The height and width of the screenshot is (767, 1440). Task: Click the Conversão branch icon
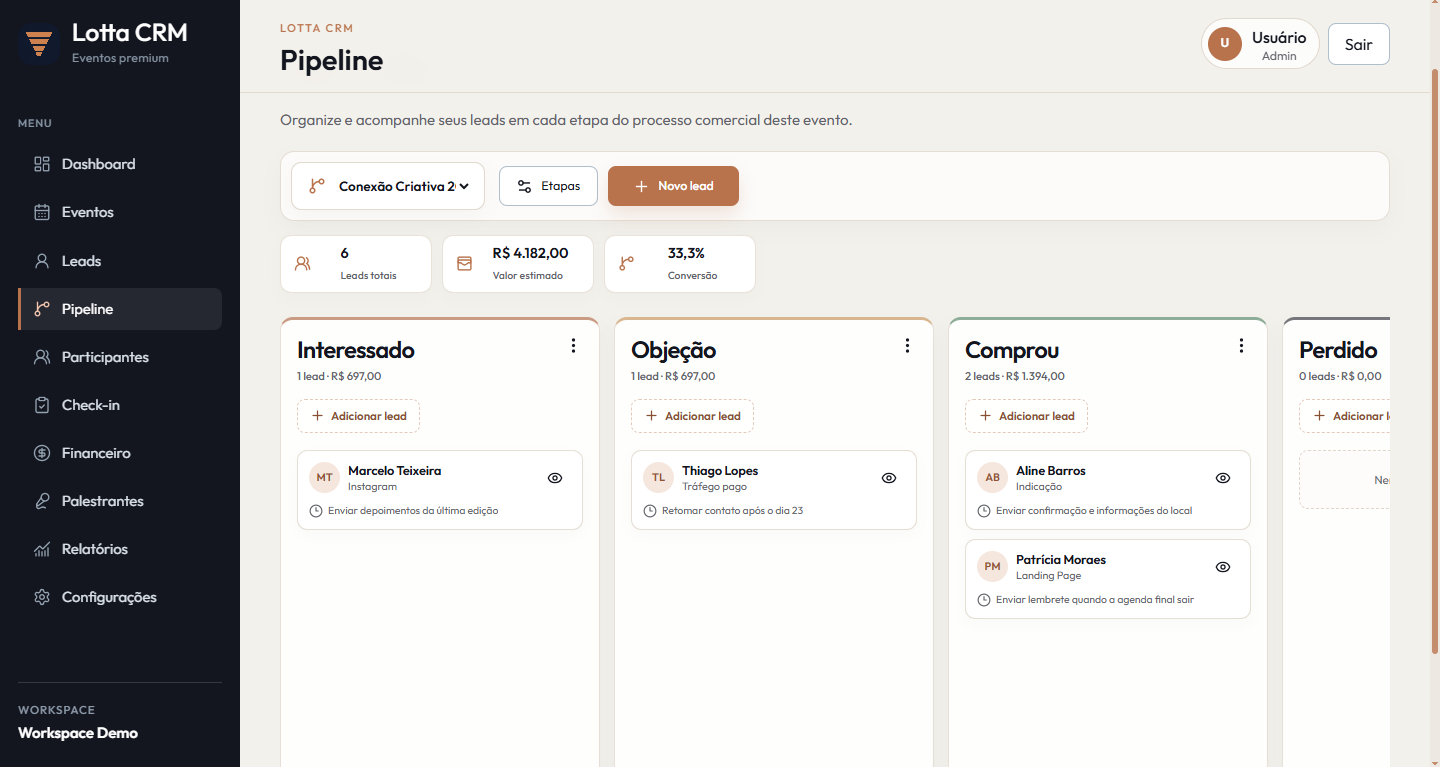pyautogui.click(x=626, y=264)
